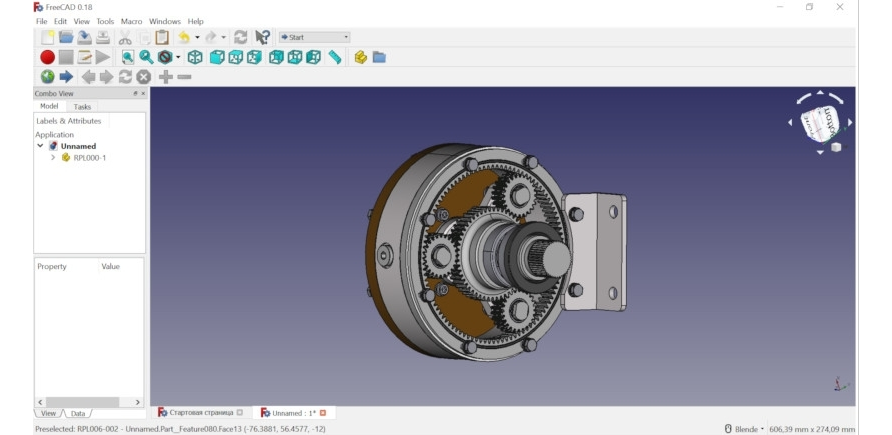
Task: Click the Measure distance ruler icon
Action: pos(334,57)
